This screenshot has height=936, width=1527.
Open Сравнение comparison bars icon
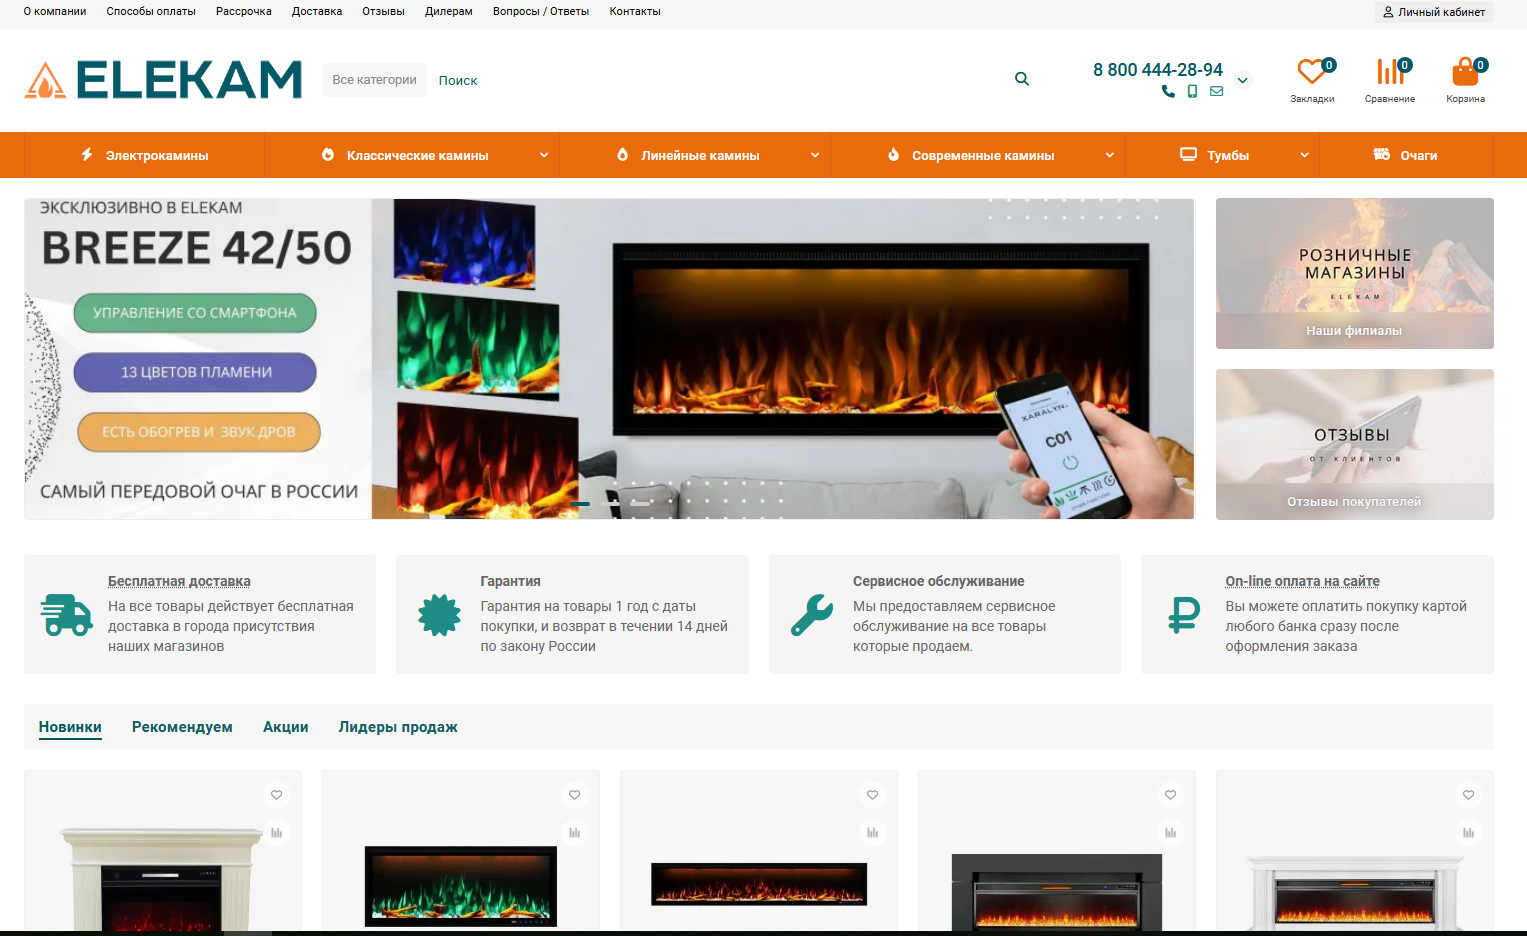(x=1390, y=72)
